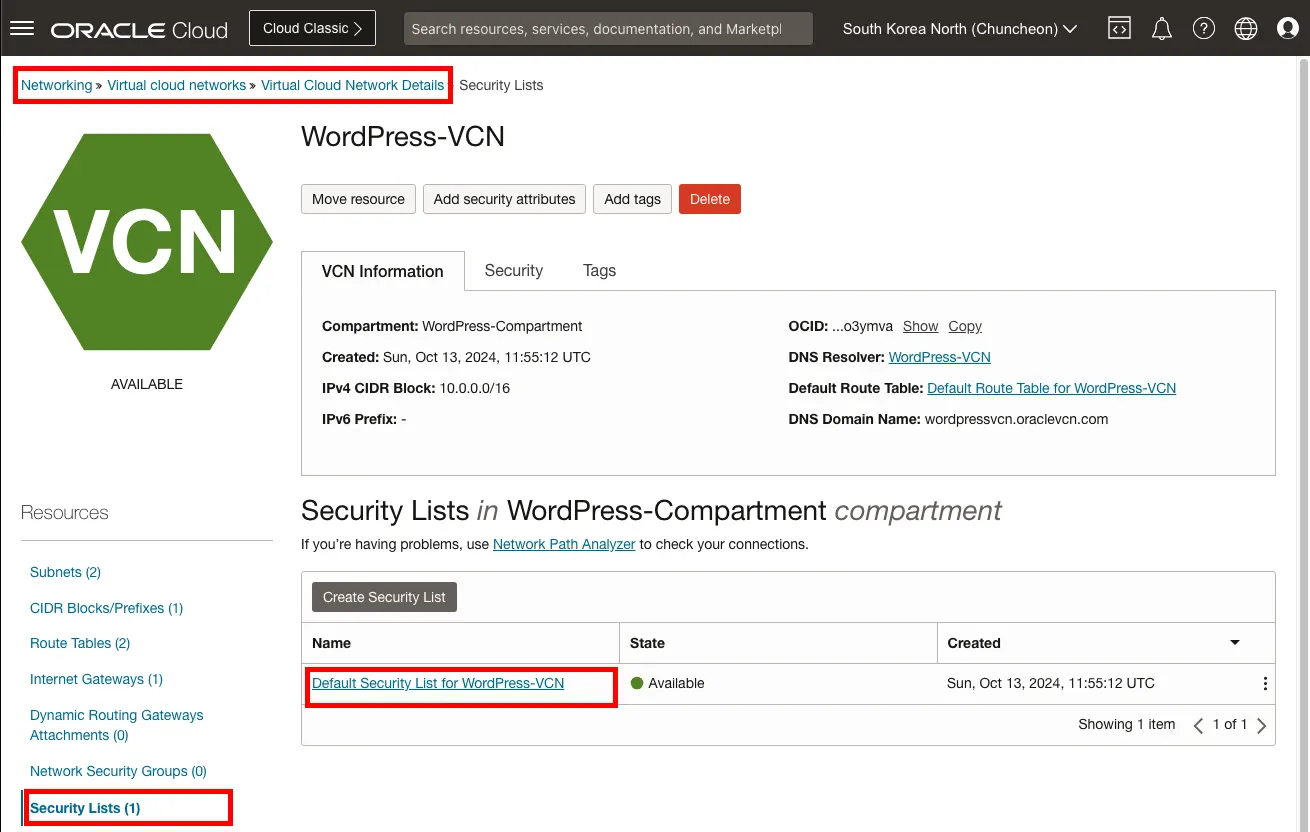The height and width of the screenshot is (832, 1310).
Task: Open actions menu for Default Security List row
Action: (1265, 684)
